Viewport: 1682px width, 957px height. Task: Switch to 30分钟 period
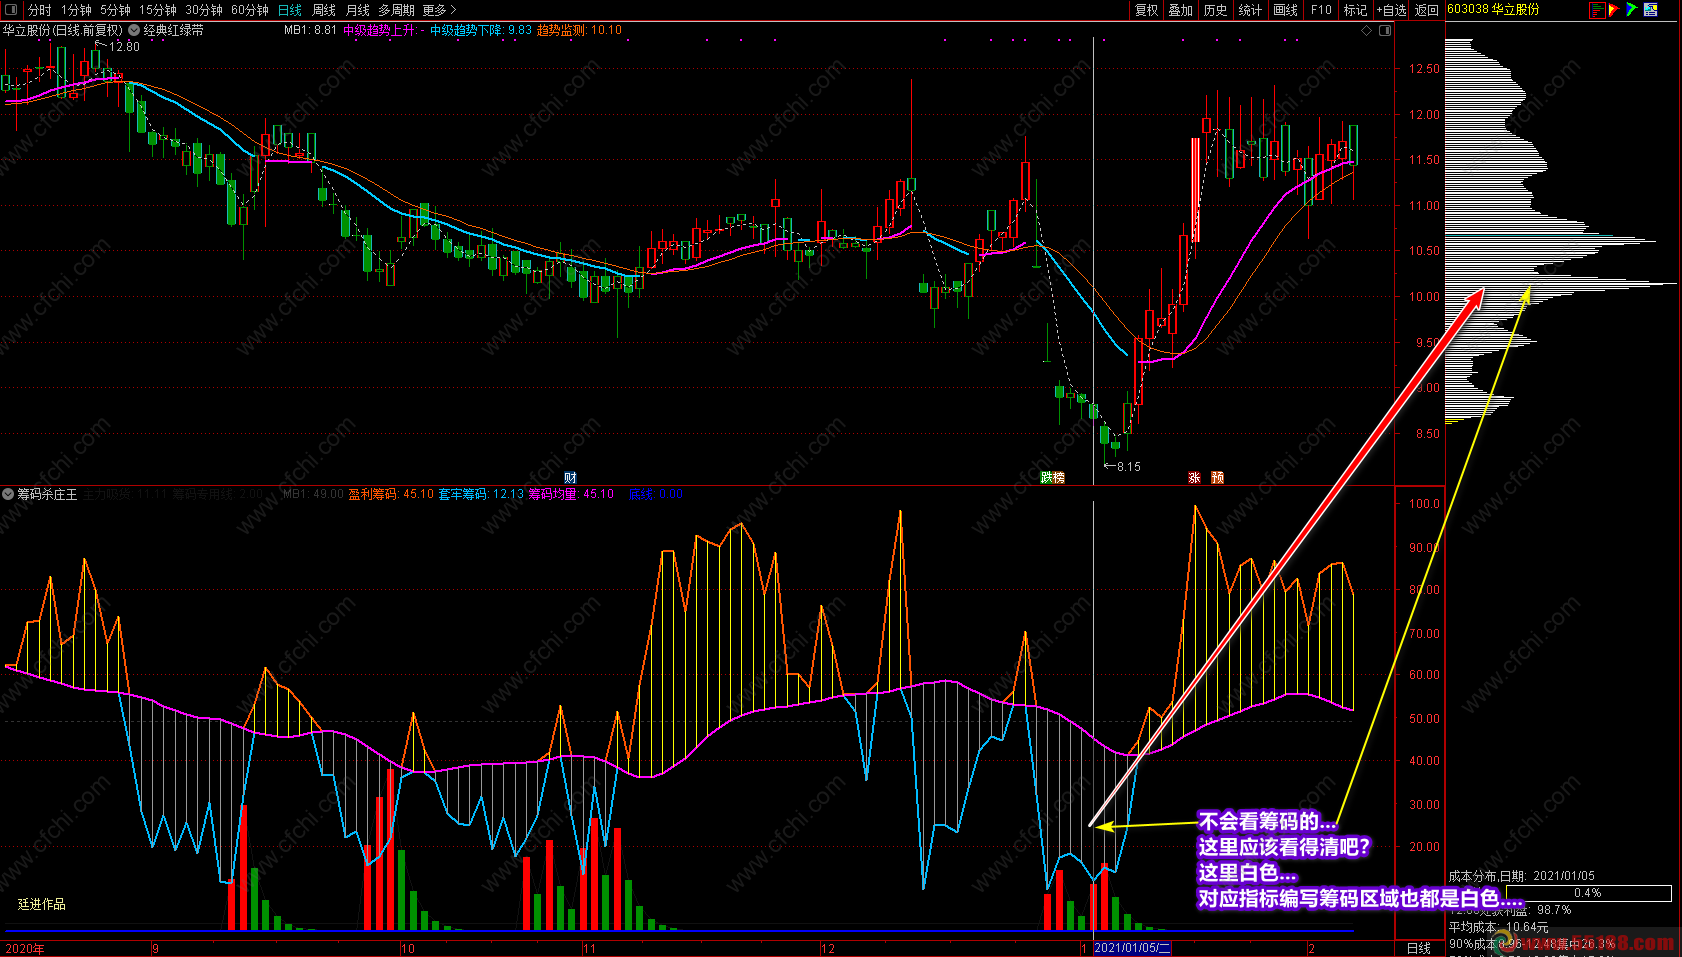click(204, 10)
